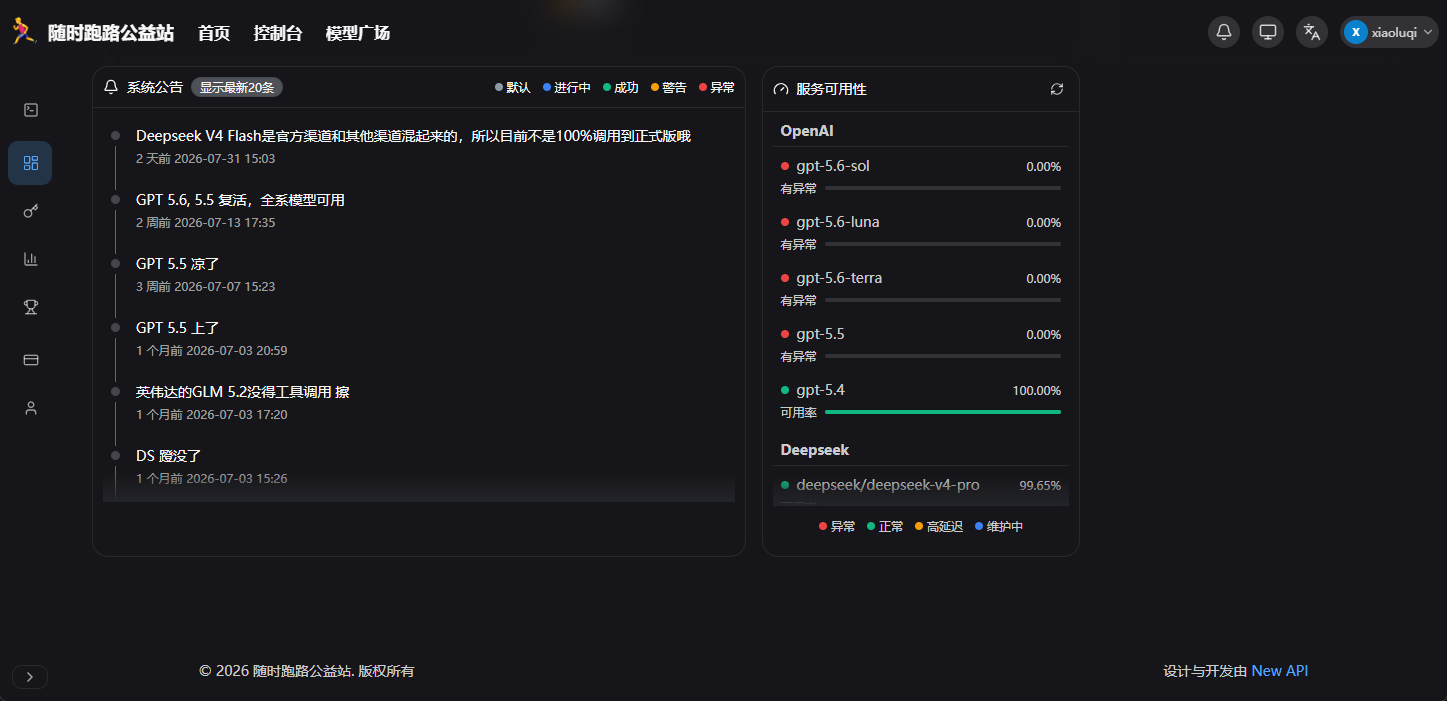
Task: Click the 维护中 status legend
Action: coord(999,526)
